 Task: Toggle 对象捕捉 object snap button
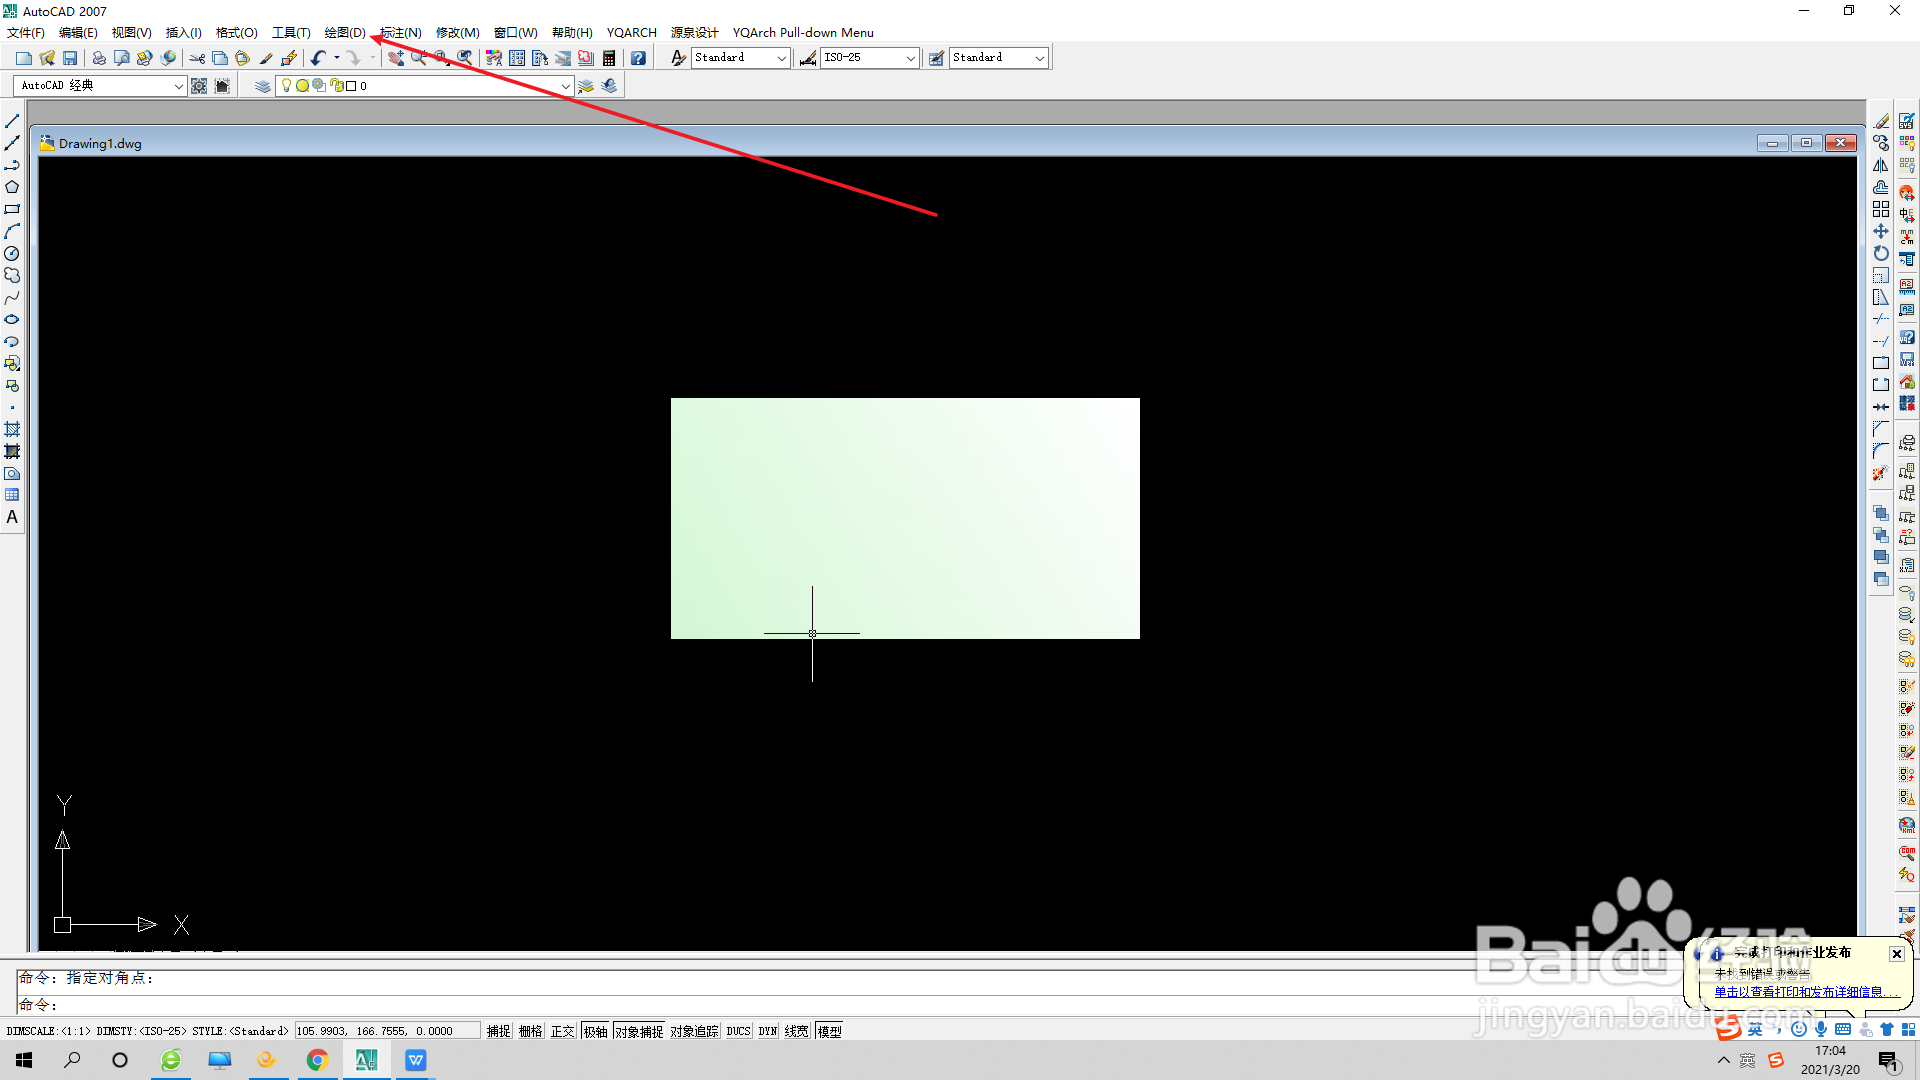tap(639, 1031)
